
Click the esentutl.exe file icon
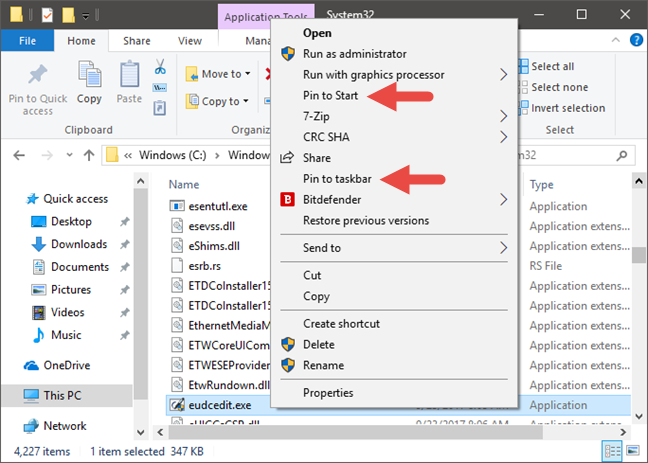click(x=177, y=206)
